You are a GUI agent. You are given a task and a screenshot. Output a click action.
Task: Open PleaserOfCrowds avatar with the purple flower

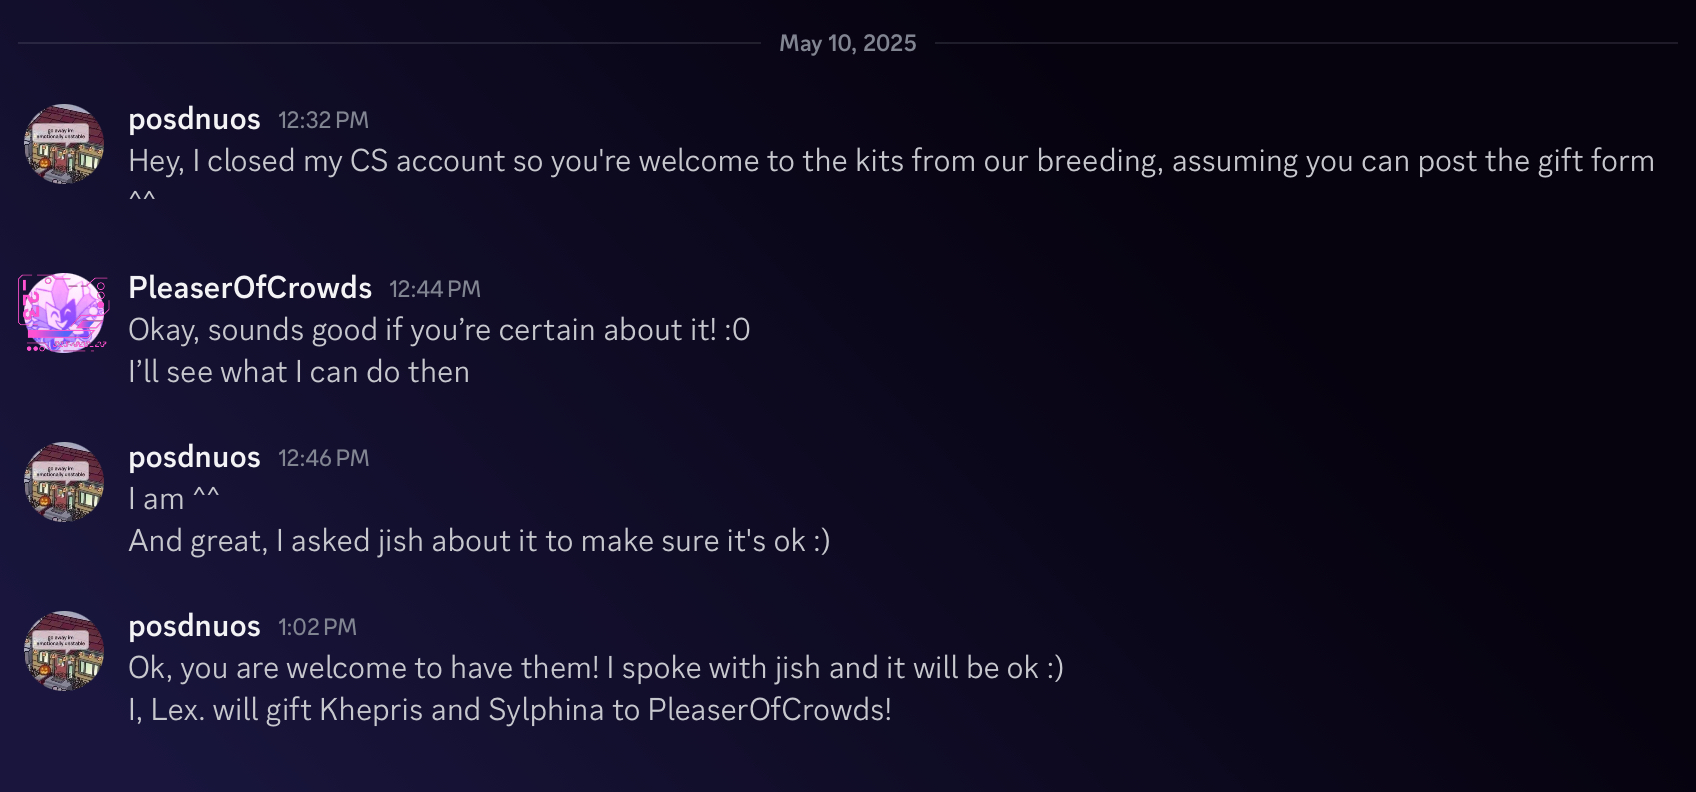tap(64, 313)
